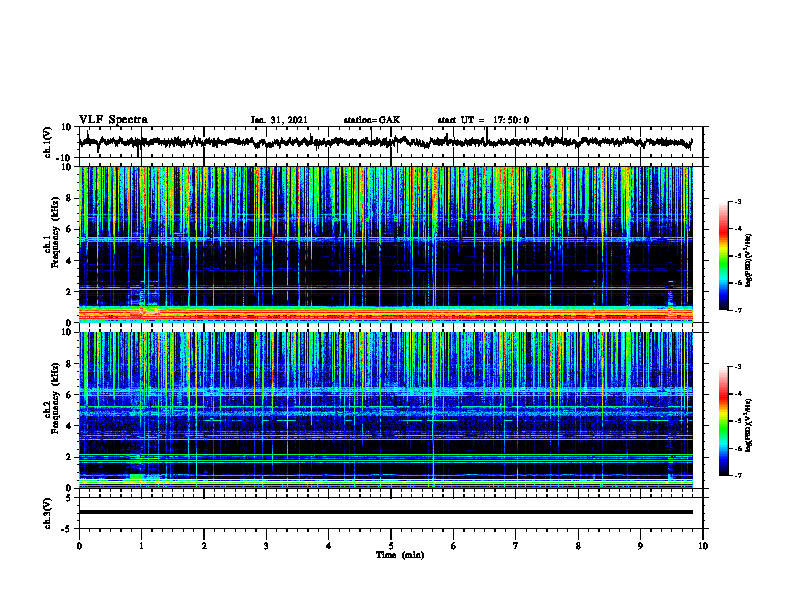Click time axis tick label '8'
This screenshot has width=792, height=612.
[578, 546]
